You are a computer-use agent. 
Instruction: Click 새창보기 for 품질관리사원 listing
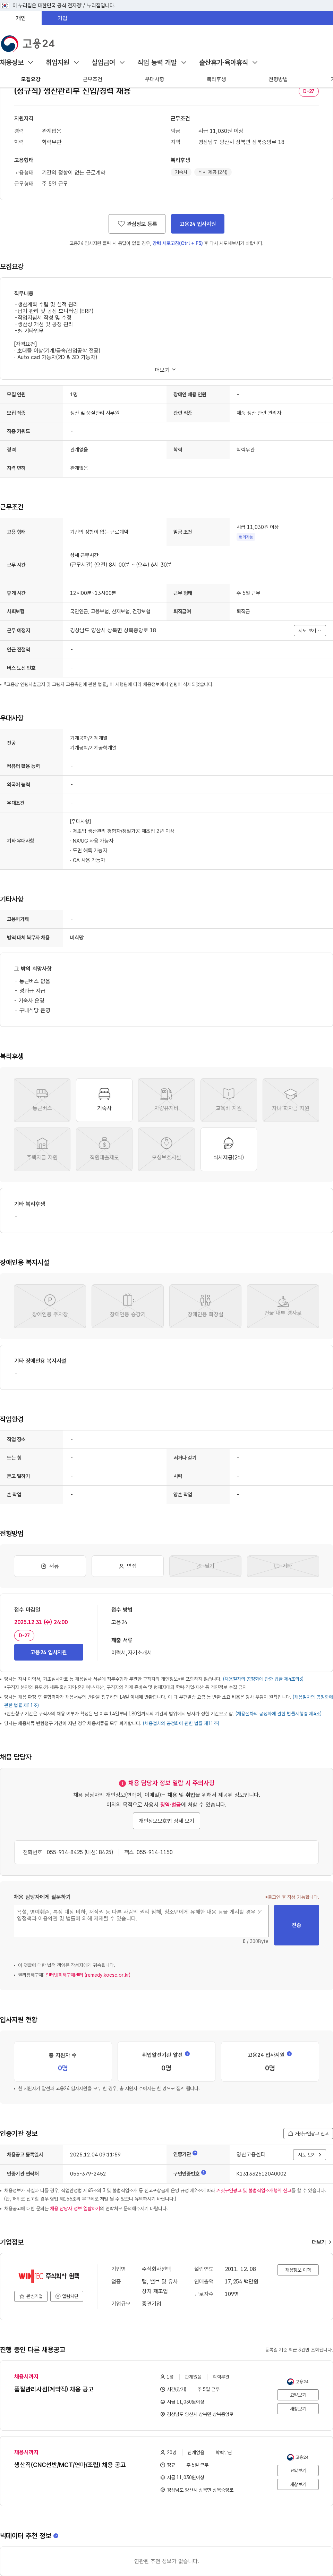point(298,2409)
